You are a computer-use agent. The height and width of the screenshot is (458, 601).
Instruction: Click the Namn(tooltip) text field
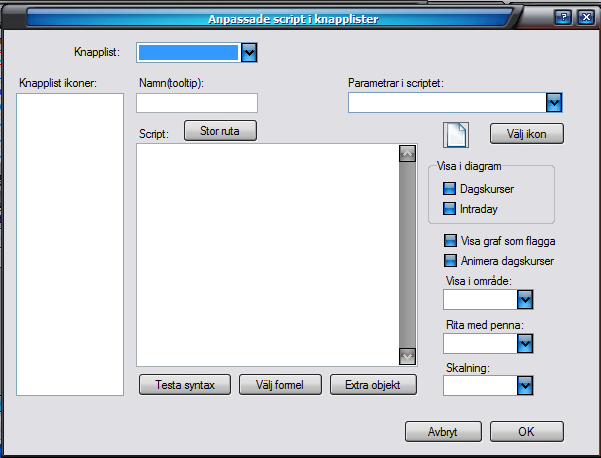(197, 103)
